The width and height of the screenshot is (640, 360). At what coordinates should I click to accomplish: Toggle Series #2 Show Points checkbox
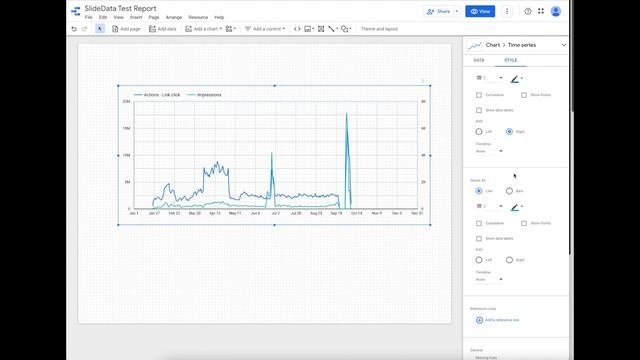pos(524,223)
